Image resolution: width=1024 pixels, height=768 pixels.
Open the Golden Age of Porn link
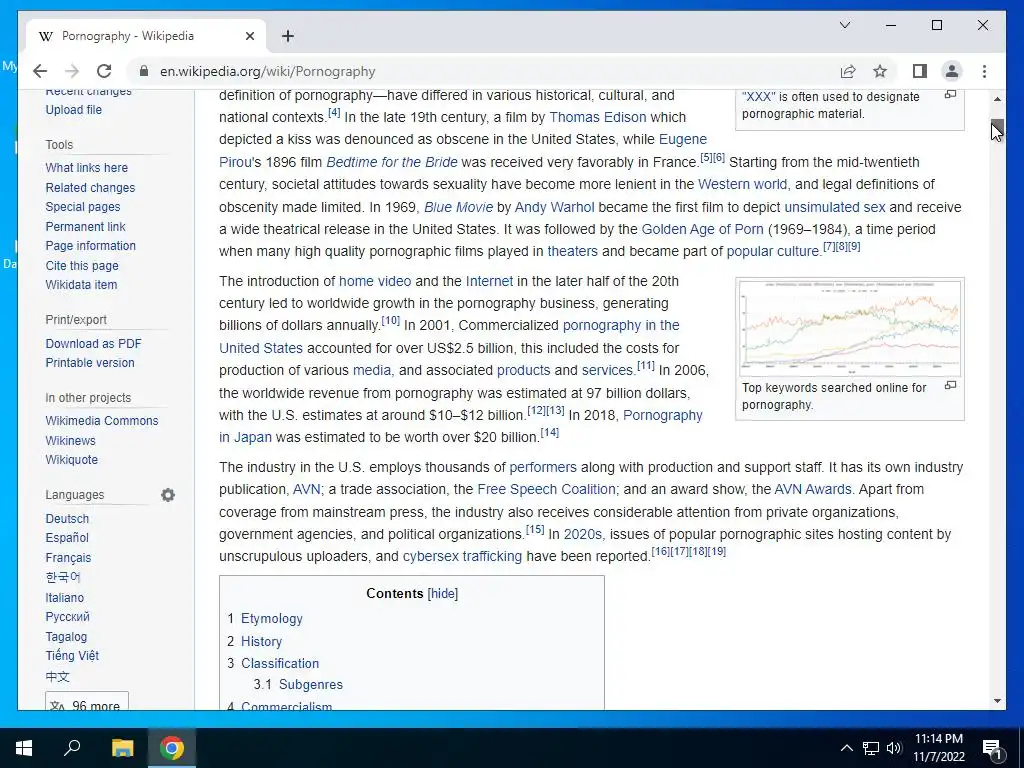click(703, 229)
